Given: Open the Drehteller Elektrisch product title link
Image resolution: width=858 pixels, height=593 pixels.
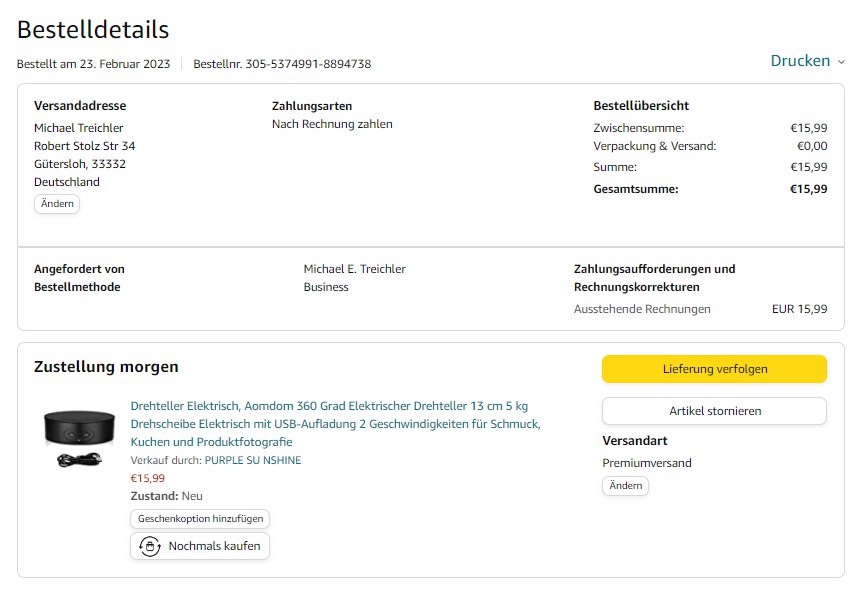Looking at the screenshot, I should click(335, 424).
